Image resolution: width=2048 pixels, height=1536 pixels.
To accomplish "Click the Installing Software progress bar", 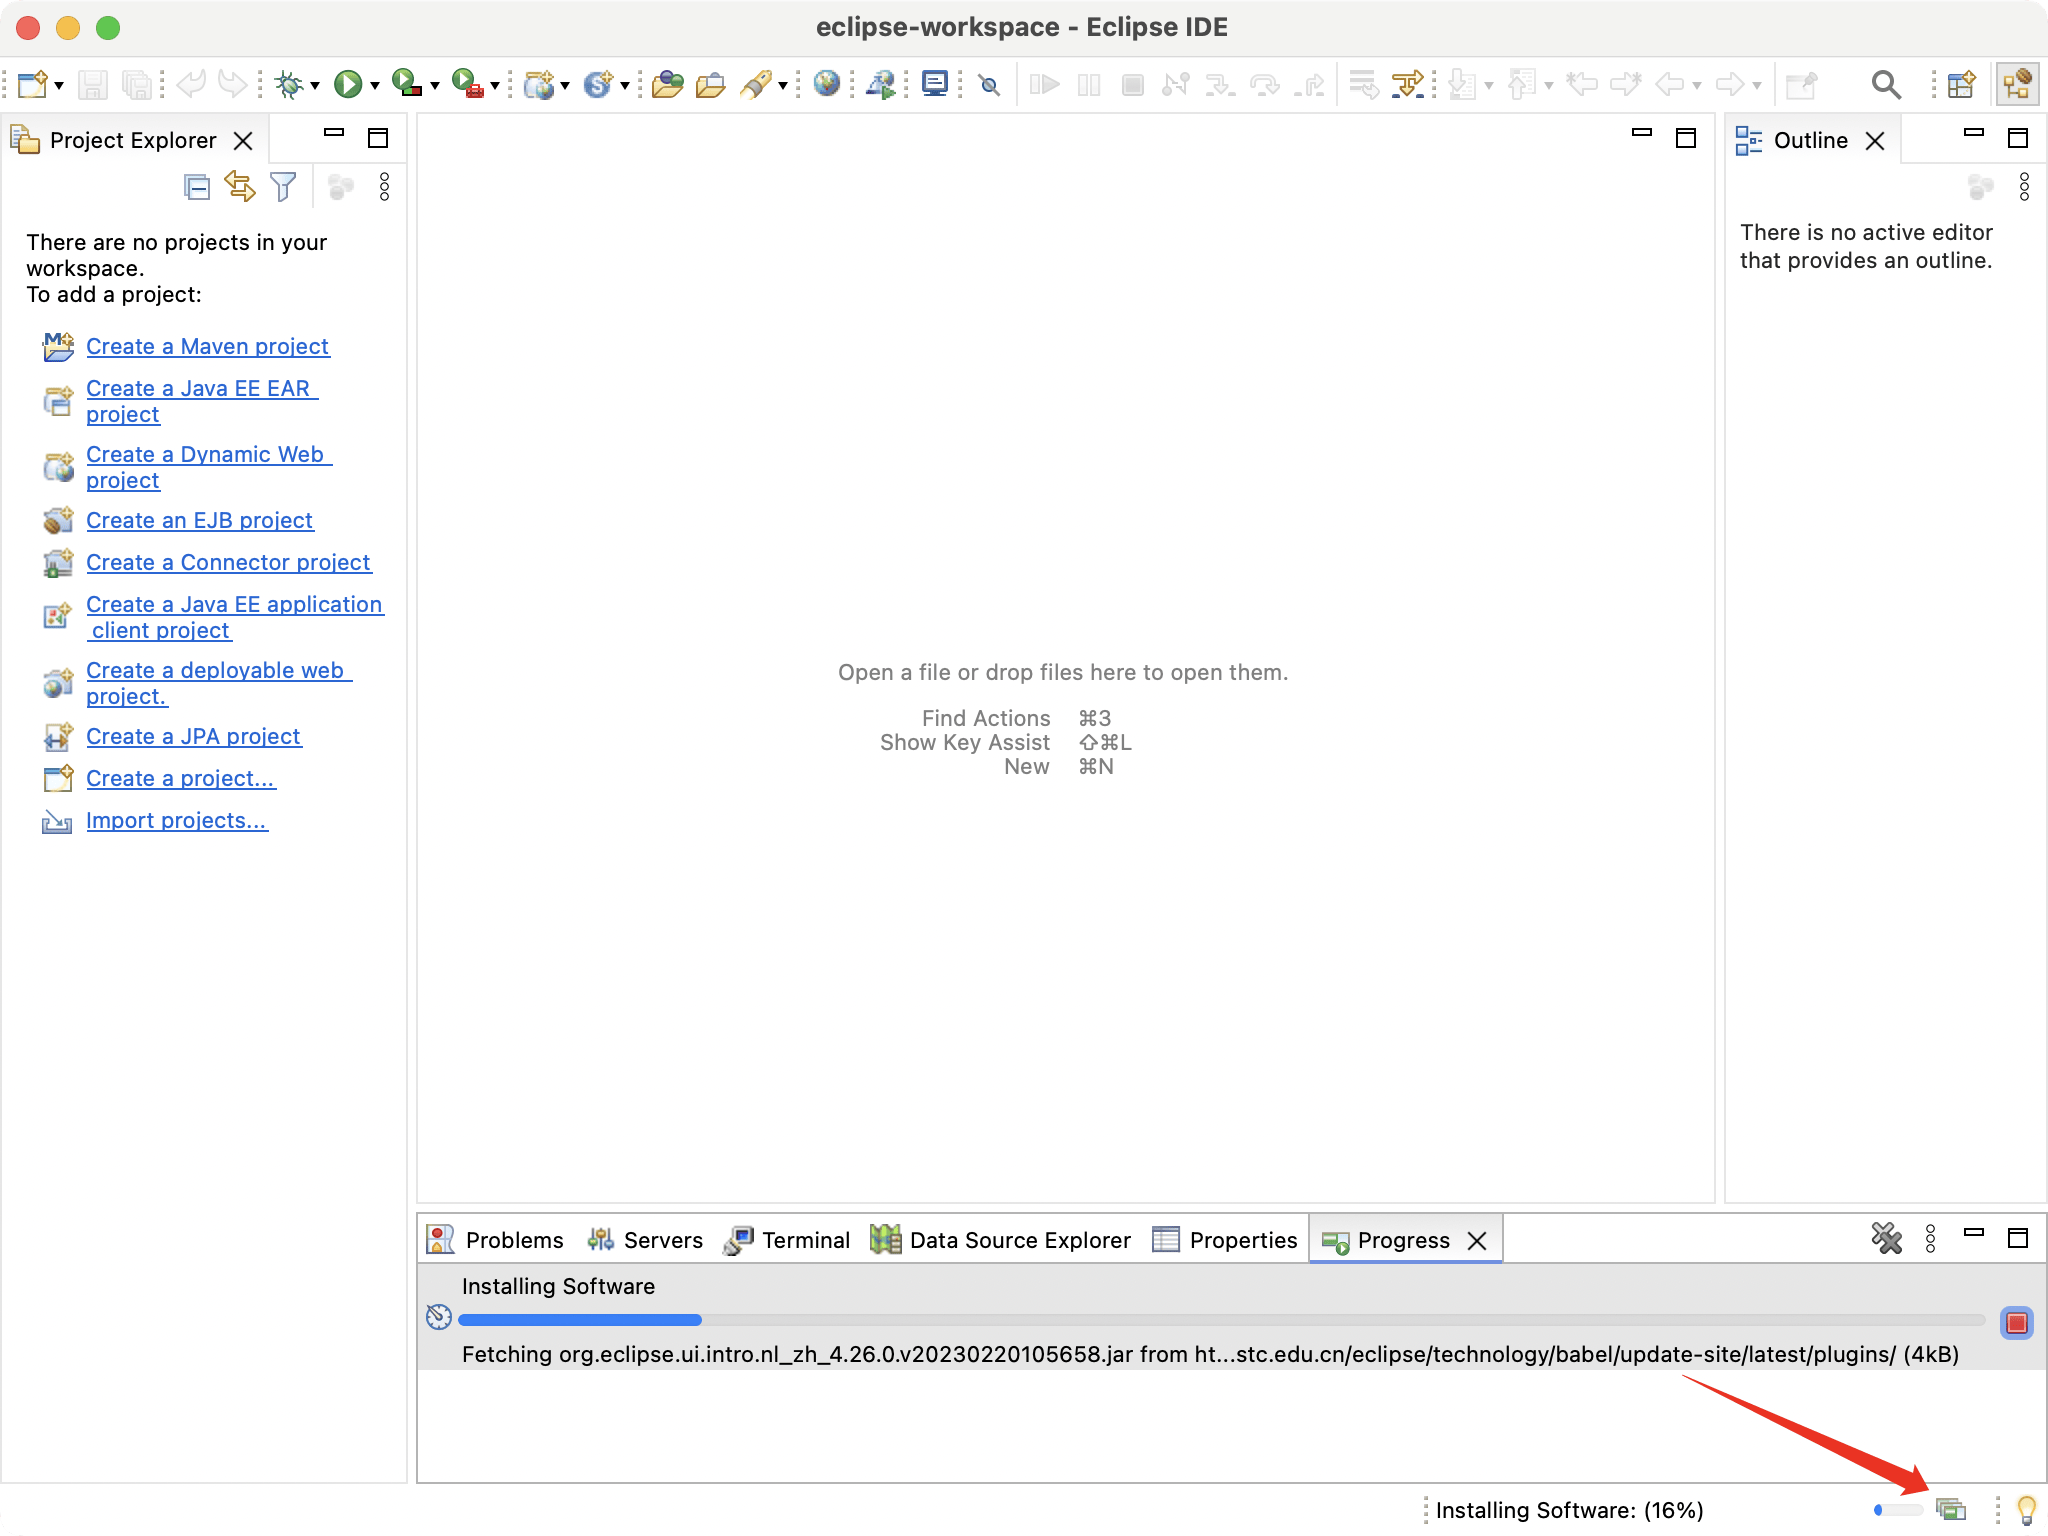I will [1221, 1320].
